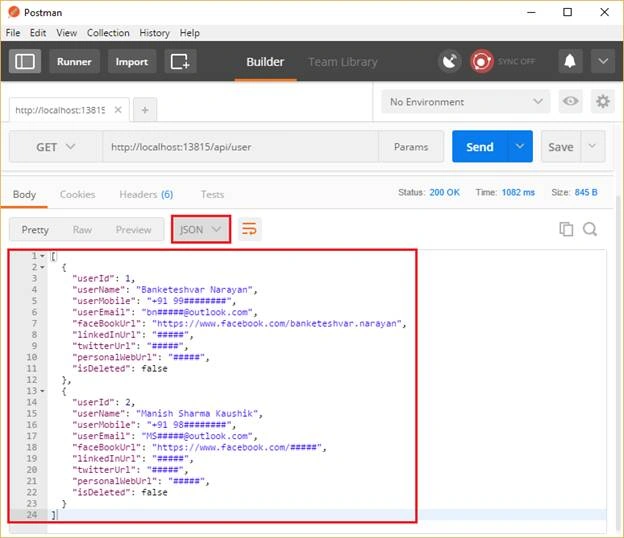This screenshot has width=624, height=538.
Task: Open the JSON format dropdown
Action: [201, 230]
